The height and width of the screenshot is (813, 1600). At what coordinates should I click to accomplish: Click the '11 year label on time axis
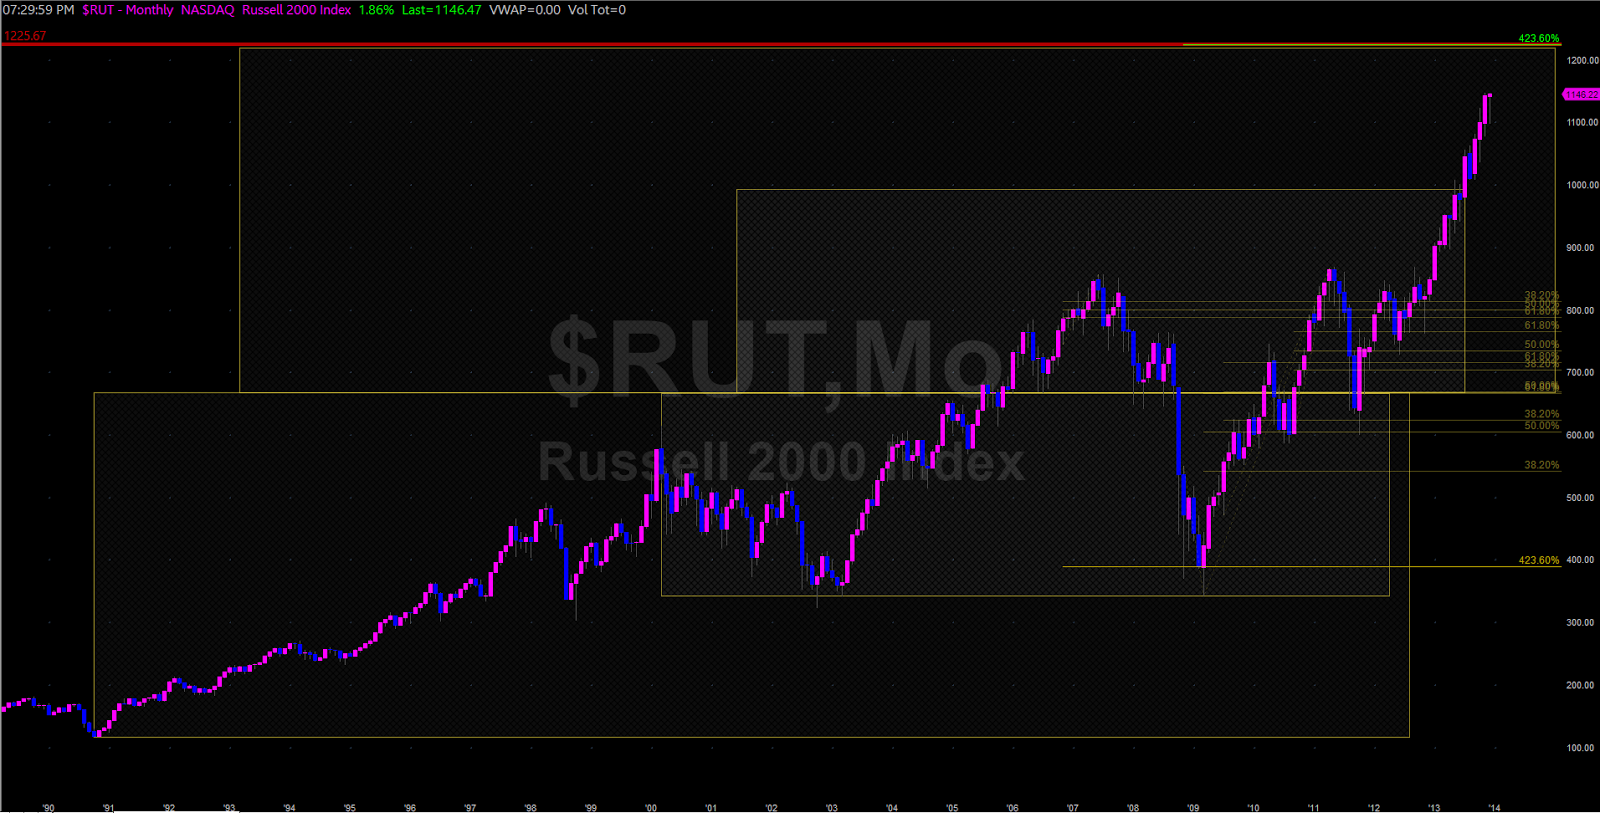pos(1313,807)
